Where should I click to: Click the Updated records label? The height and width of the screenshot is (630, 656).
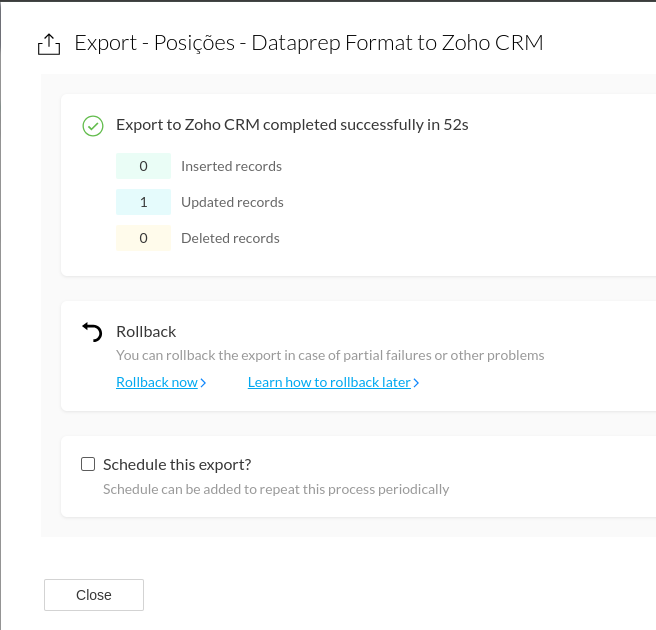pos(232,202)
